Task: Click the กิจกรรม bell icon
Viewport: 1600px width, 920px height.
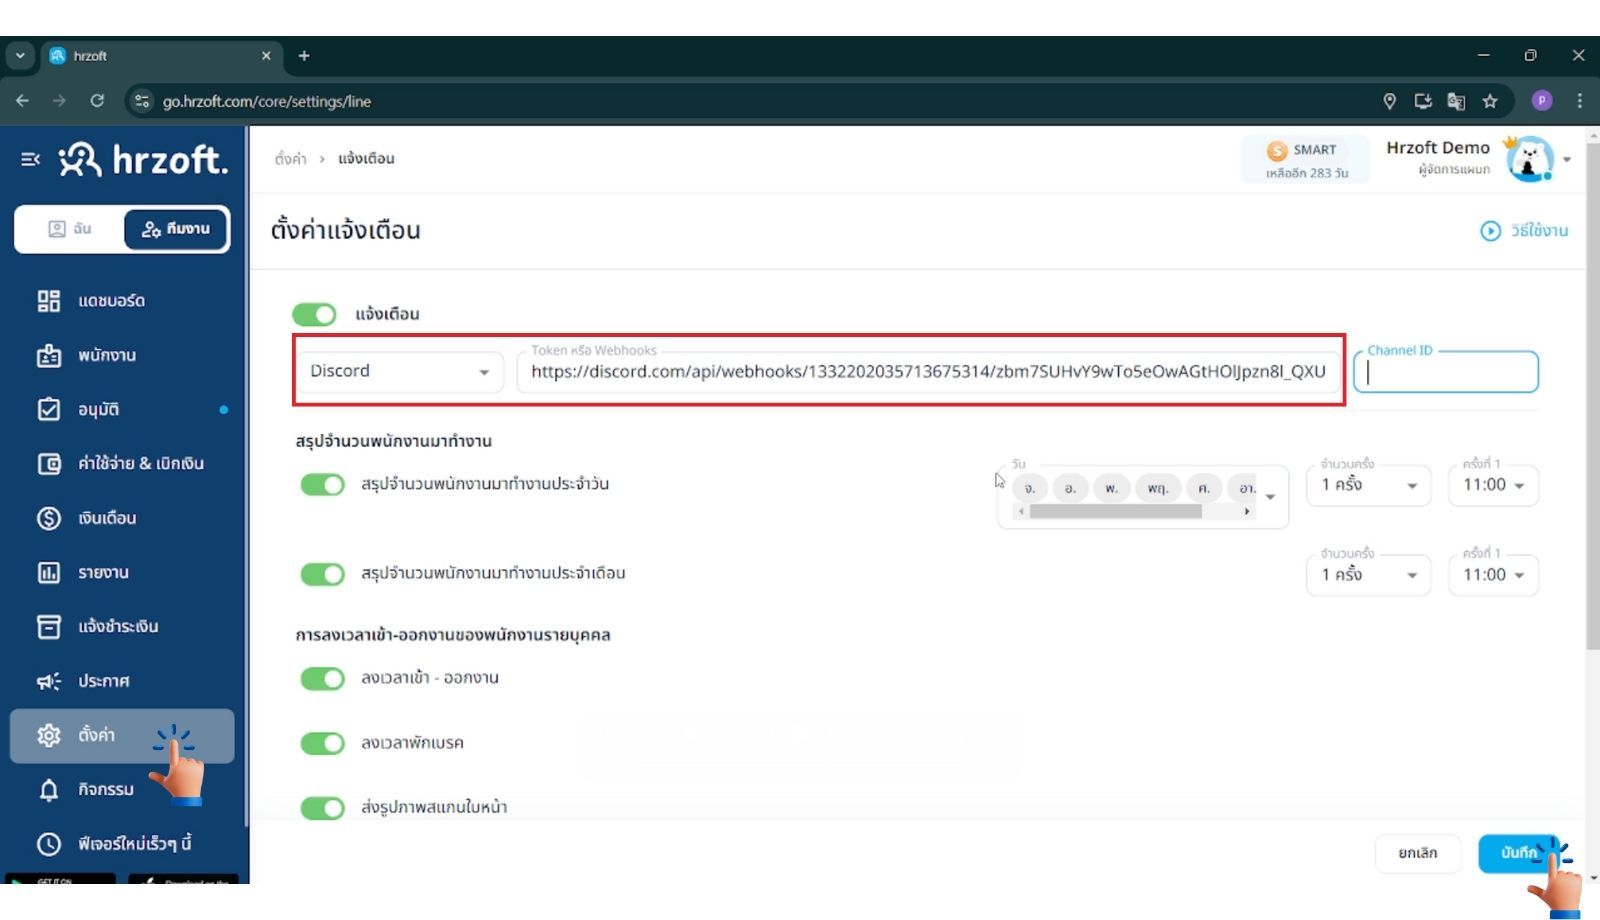Action: point(48,790)
